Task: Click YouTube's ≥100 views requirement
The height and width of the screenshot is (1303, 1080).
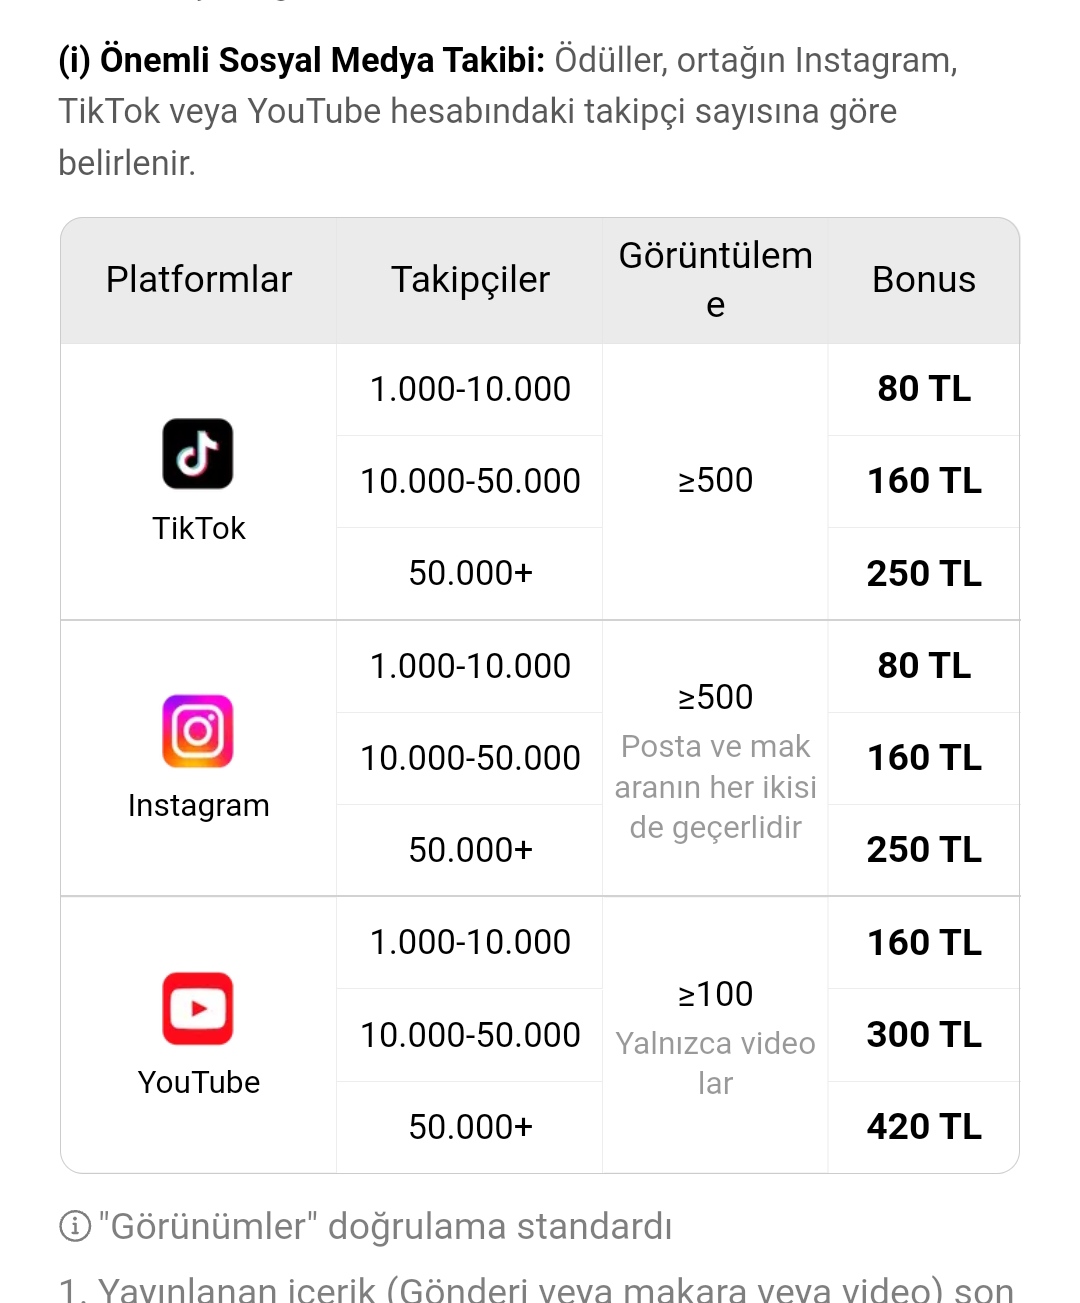Action: pos(716,994)
